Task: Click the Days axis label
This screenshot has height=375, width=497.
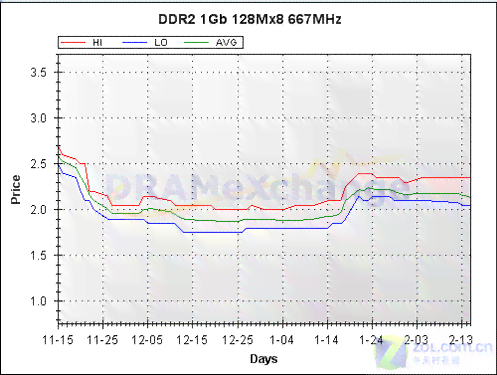Action: 264,359
